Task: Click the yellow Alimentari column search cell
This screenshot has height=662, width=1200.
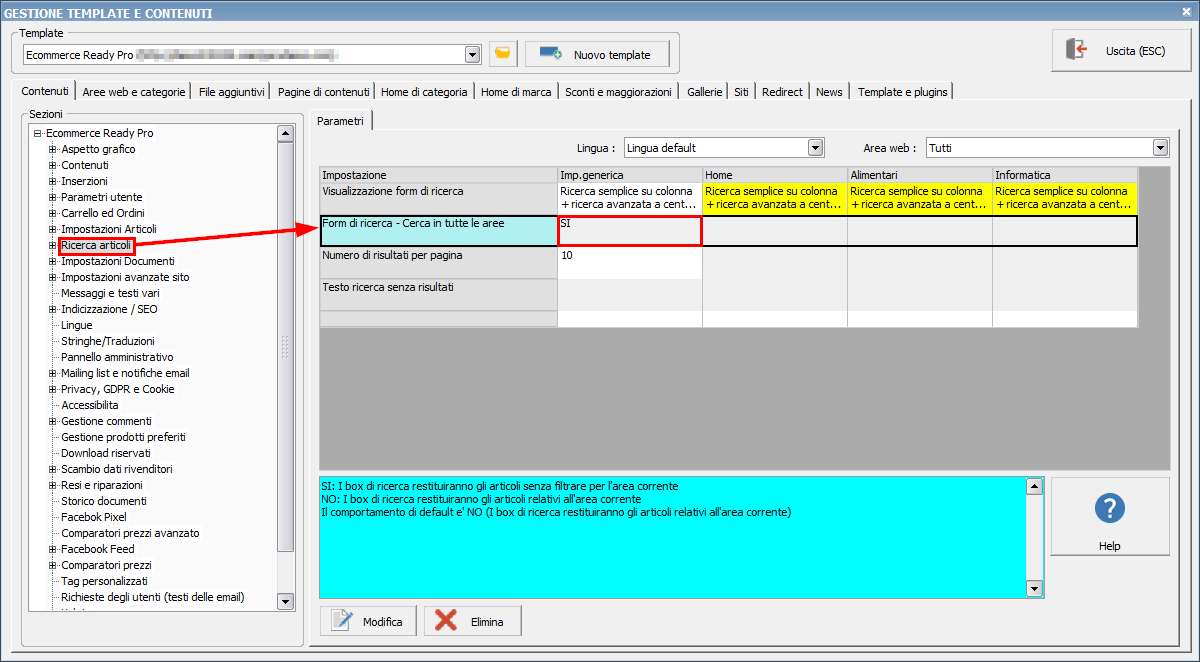Action: click(920, 198)
